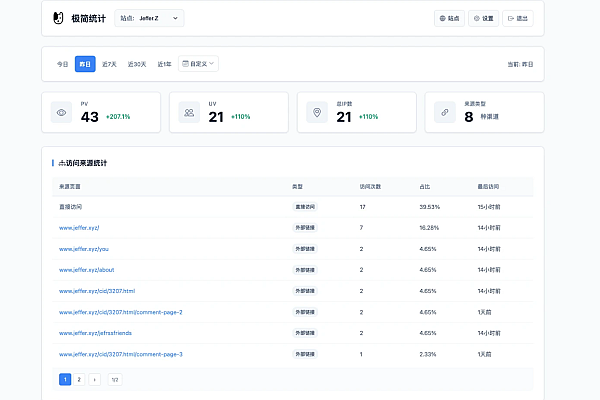Select the 今日 date range tab

[x=62, y=64]
